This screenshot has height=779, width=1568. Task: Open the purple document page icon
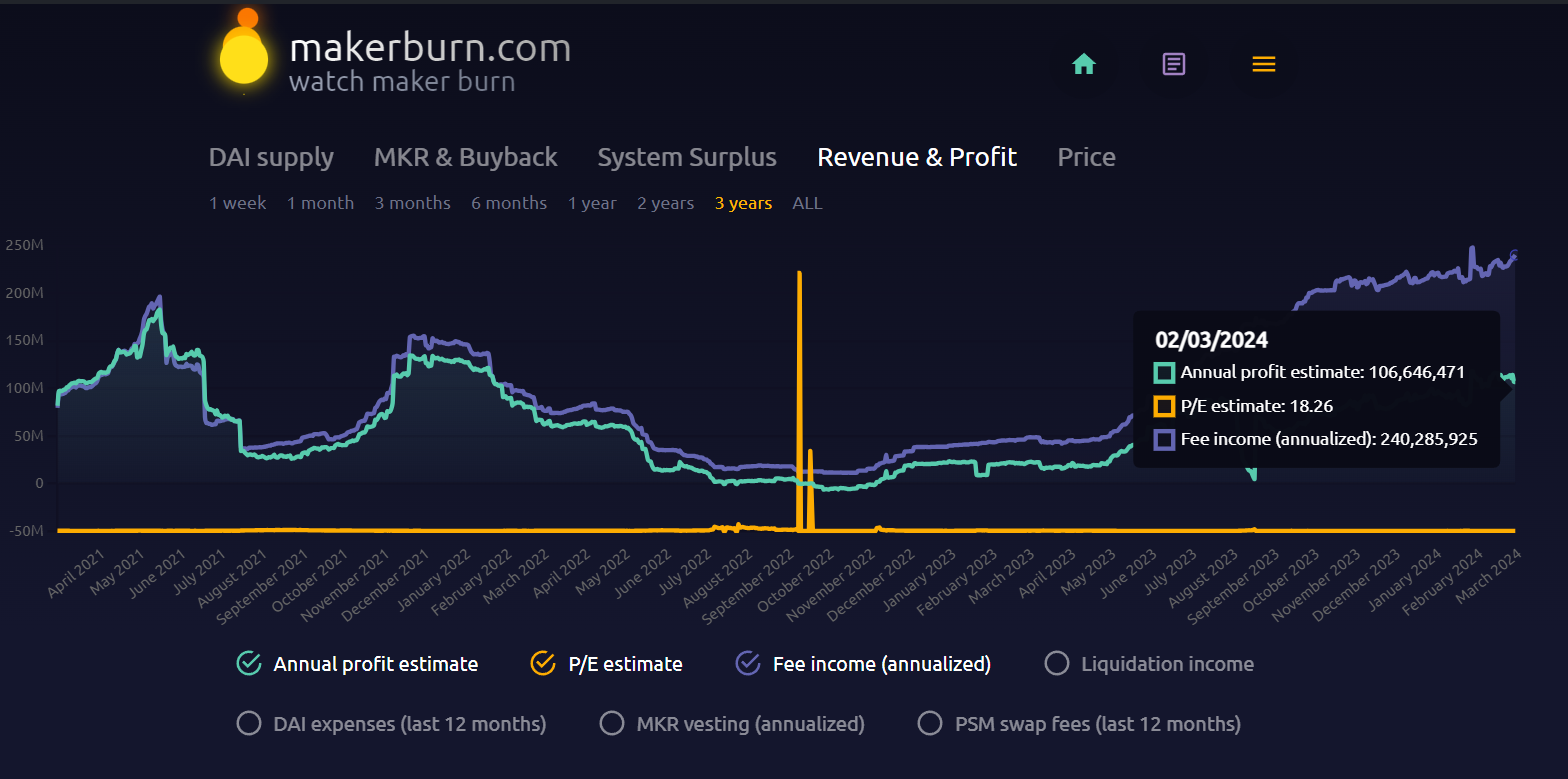tap(1173, 65)
